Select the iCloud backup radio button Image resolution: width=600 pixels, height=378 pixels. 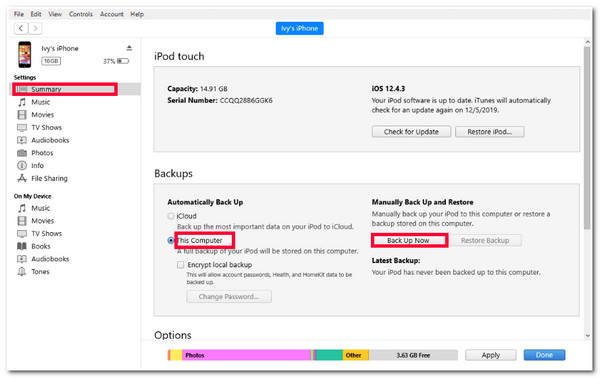(171, 216)
